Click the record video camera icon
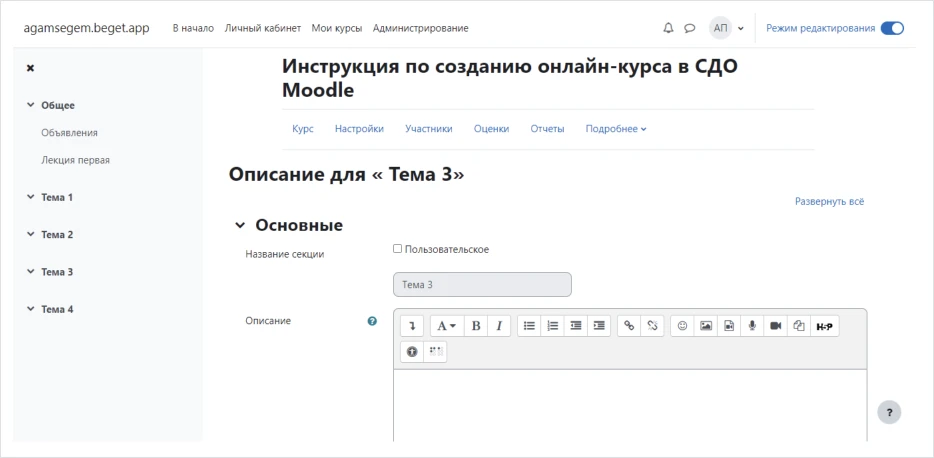Viewport: 934px width, 458px height. click(776, 326)
